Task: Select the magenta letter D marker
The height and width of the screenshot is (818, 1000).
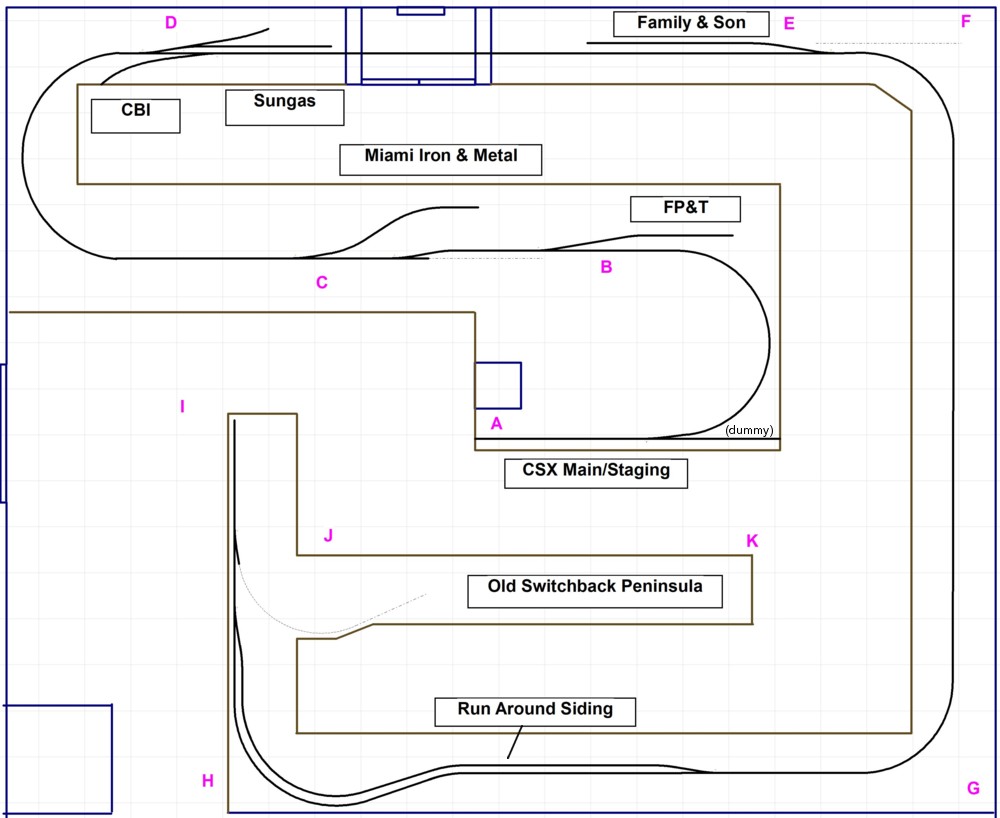Action: click(171, 23)
